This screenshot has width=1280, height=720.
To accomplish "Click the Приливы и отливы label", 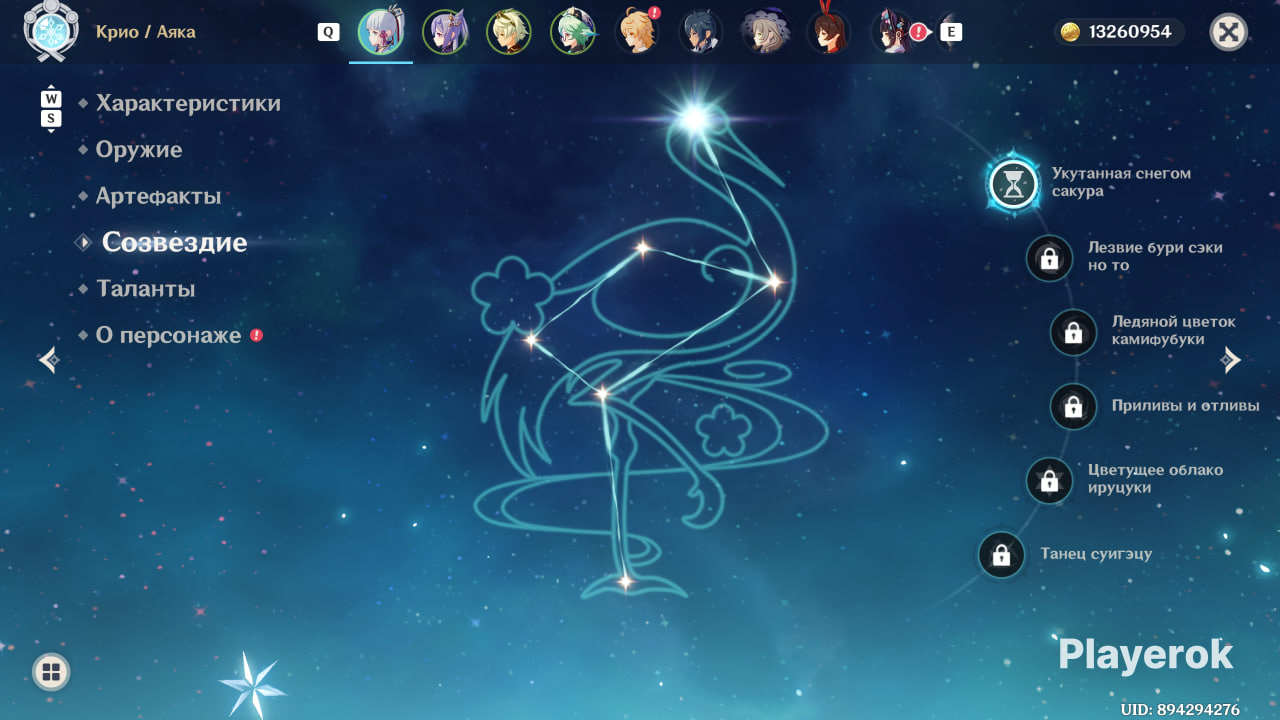I will pos(1186,405).
